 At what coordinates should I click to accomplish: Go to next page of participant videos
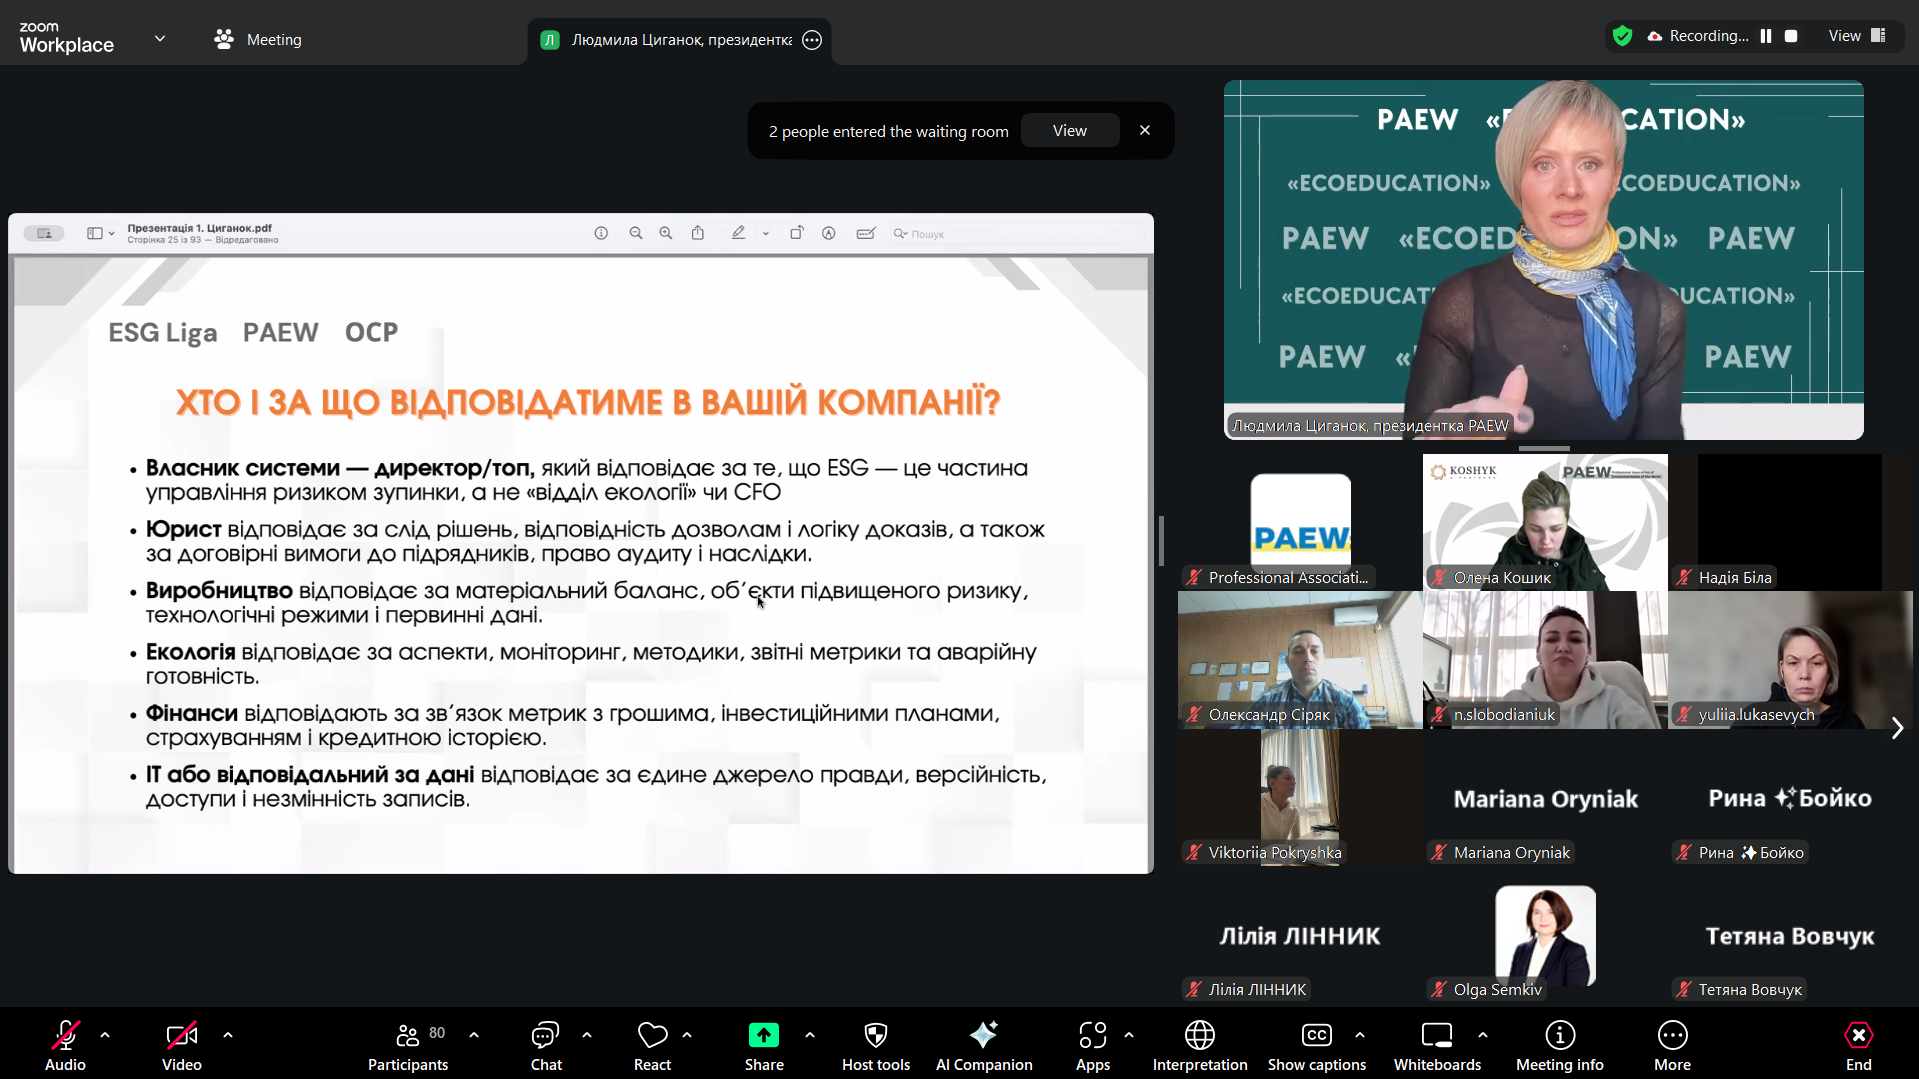tap(1896, 728)
